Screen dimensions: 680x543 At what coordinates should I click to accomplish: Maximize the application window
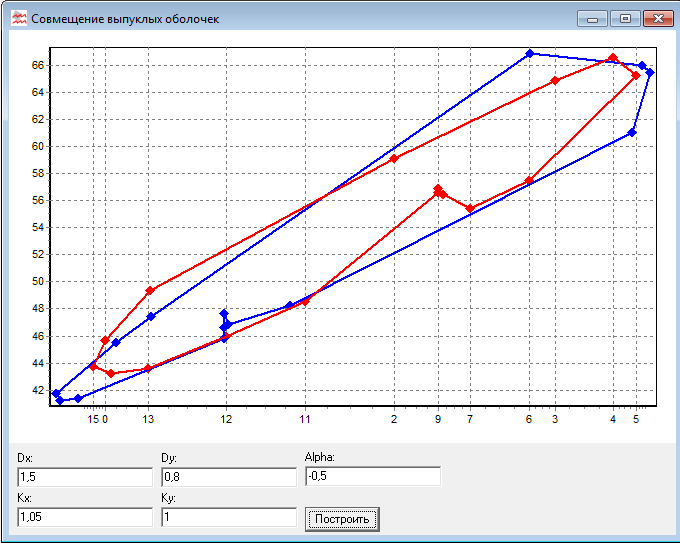click(625, 18)
